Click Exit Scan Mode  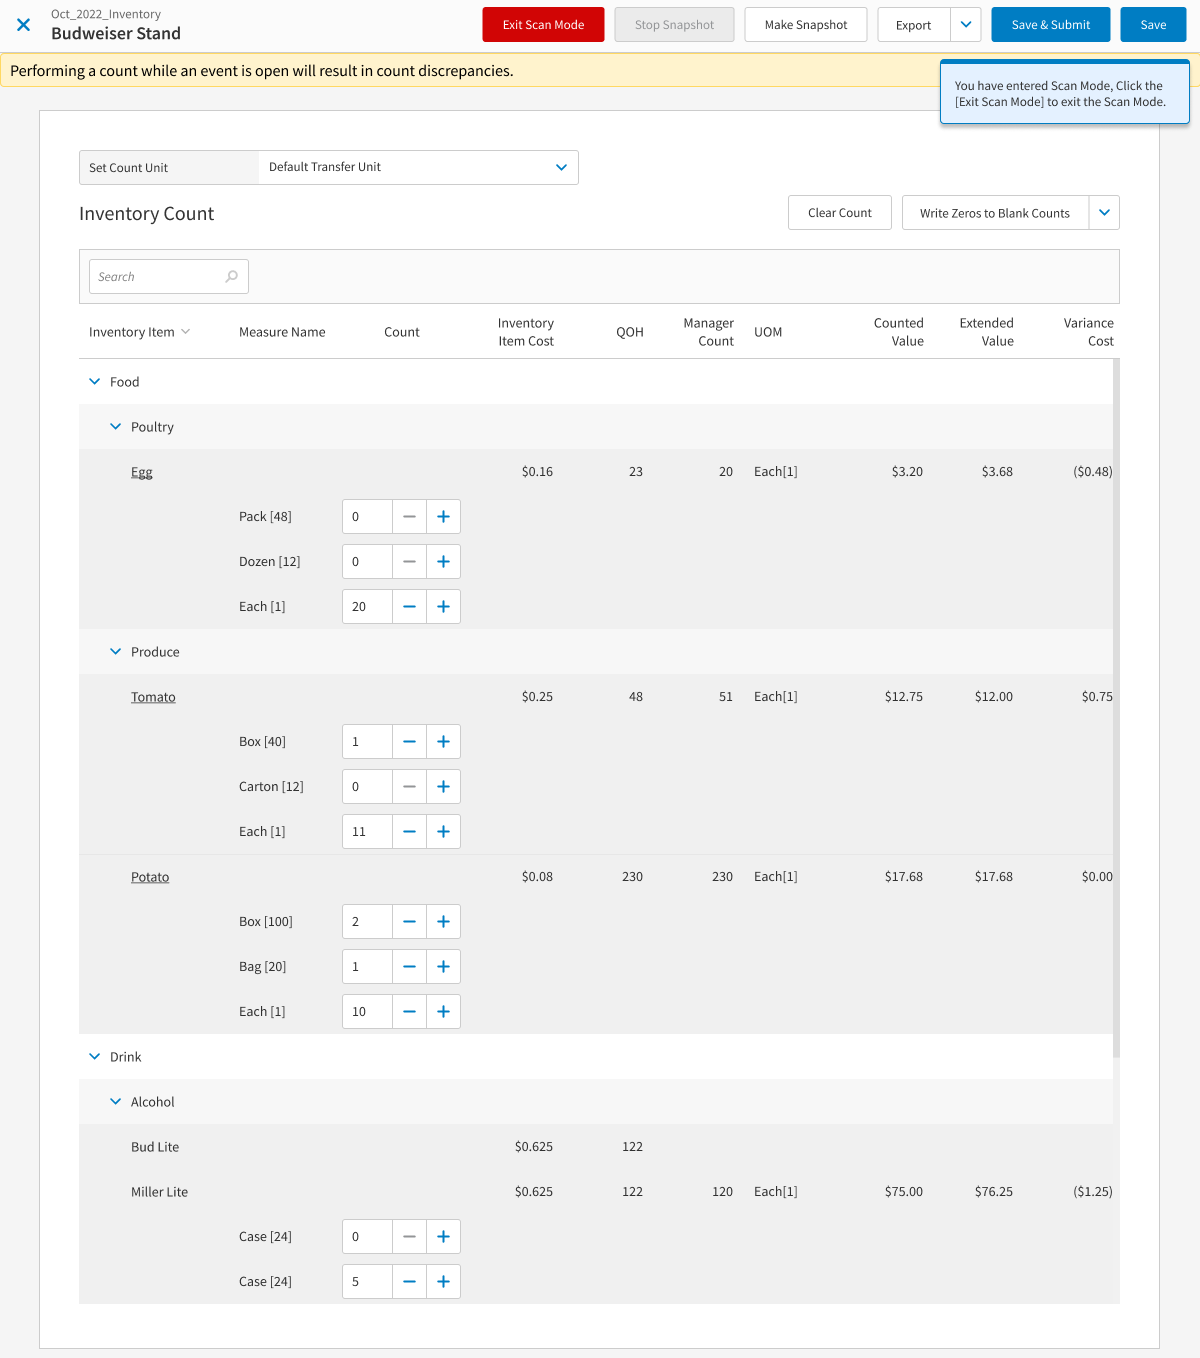[543, 24]
